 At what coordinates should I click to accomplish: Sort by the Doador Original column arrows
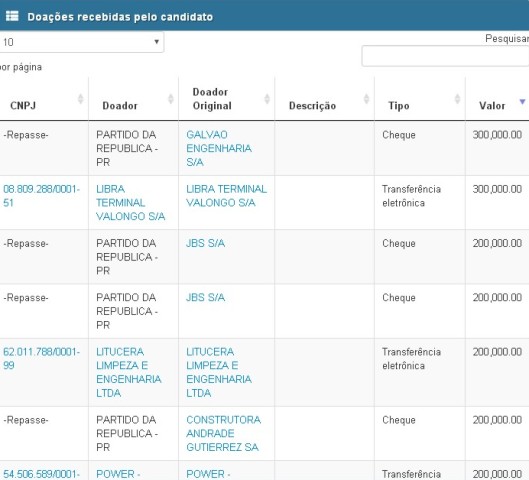tap(267, 99)
